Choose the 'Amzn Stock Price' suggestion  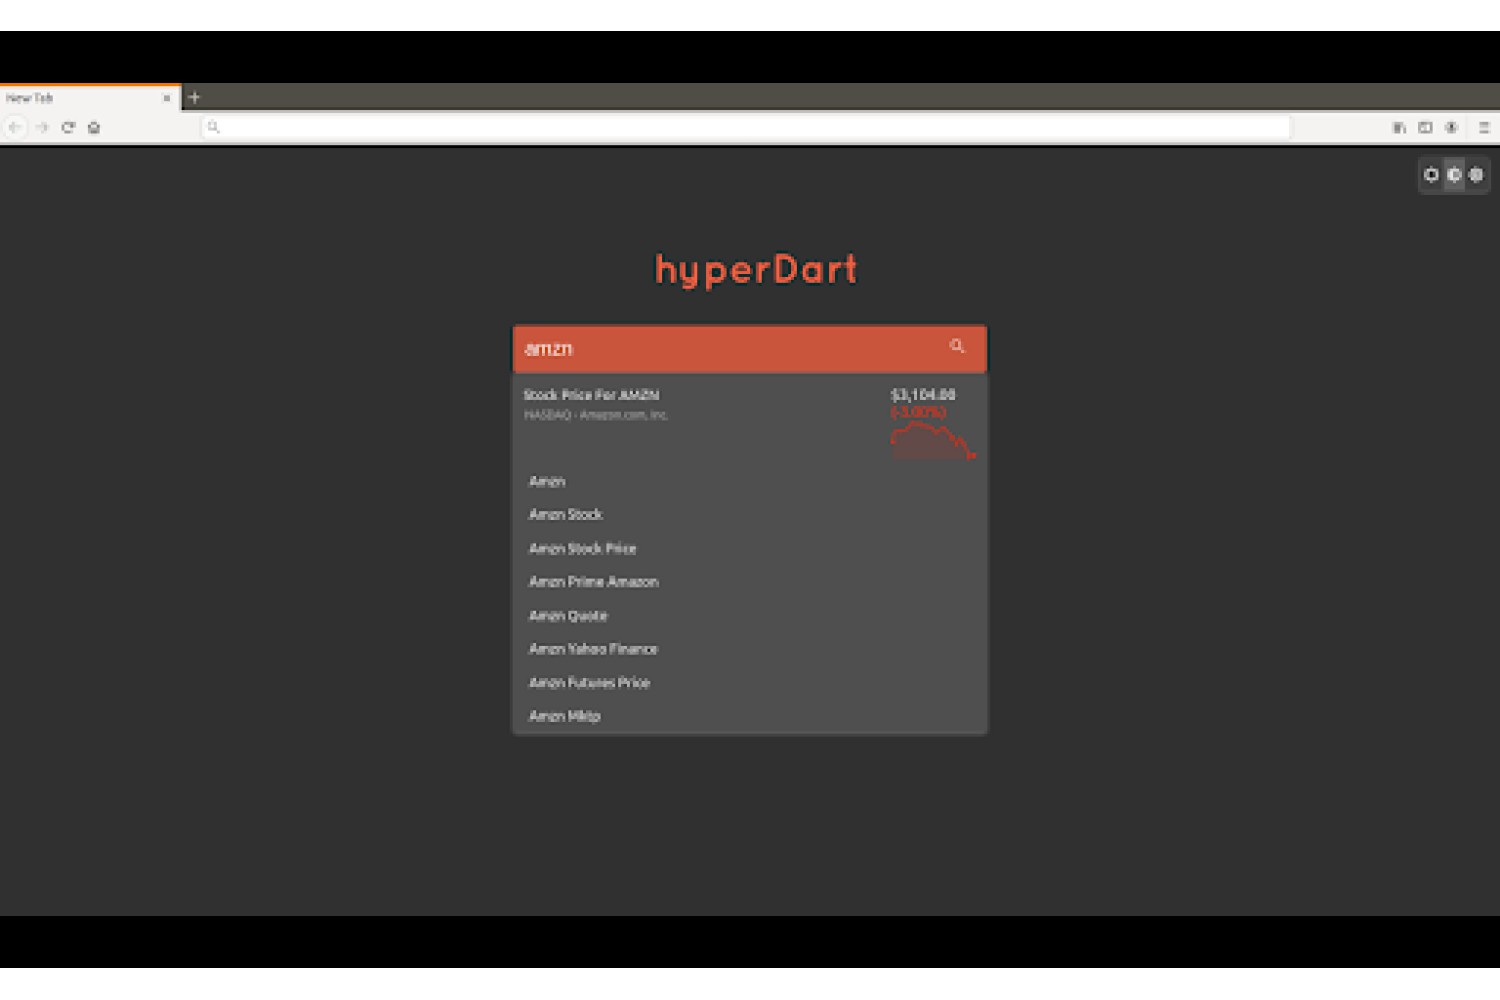point(750,548)
